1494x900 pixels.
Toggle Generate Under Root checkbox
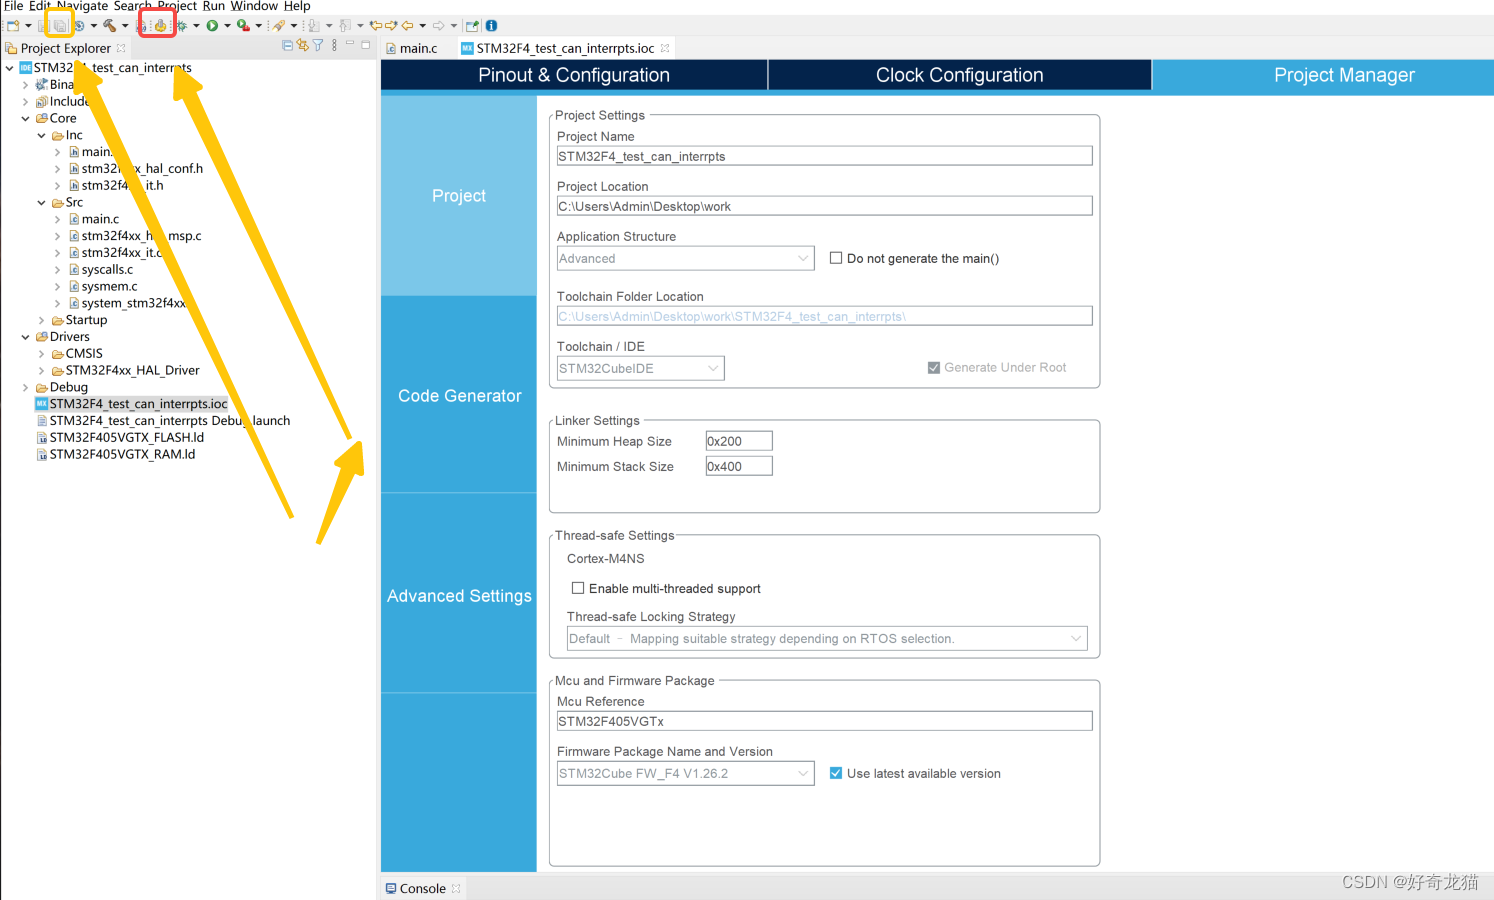(934, 368)
